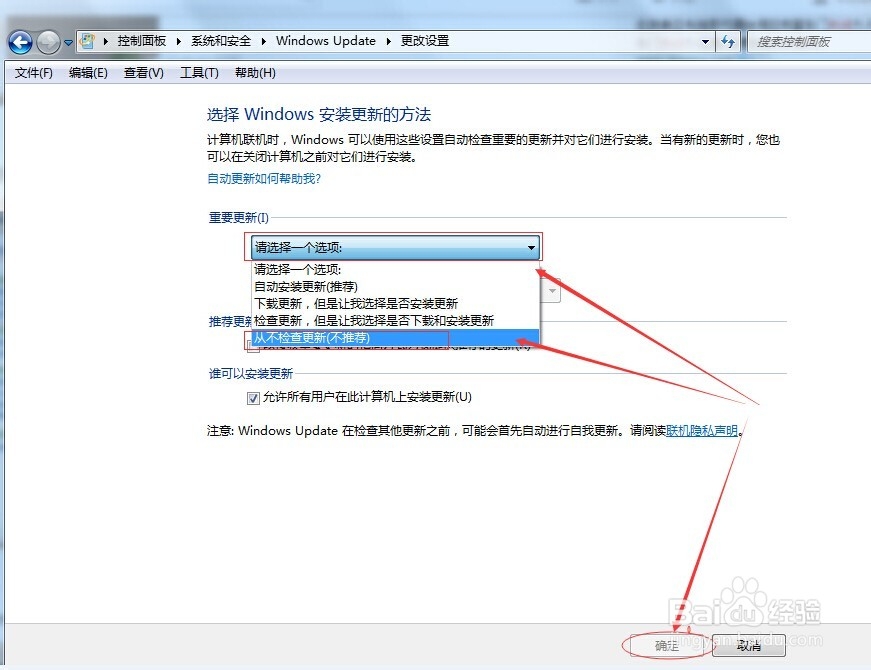Screen dimensions: 871x670
Task: Select 下载更新，但是让我选择是否安装更新 option
Action: click(395, 304)
